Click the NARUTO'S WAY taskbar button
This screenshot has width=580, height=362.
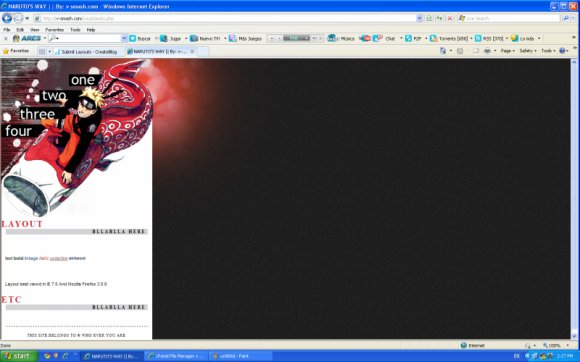pyautogui.click(x=112, y=356)
